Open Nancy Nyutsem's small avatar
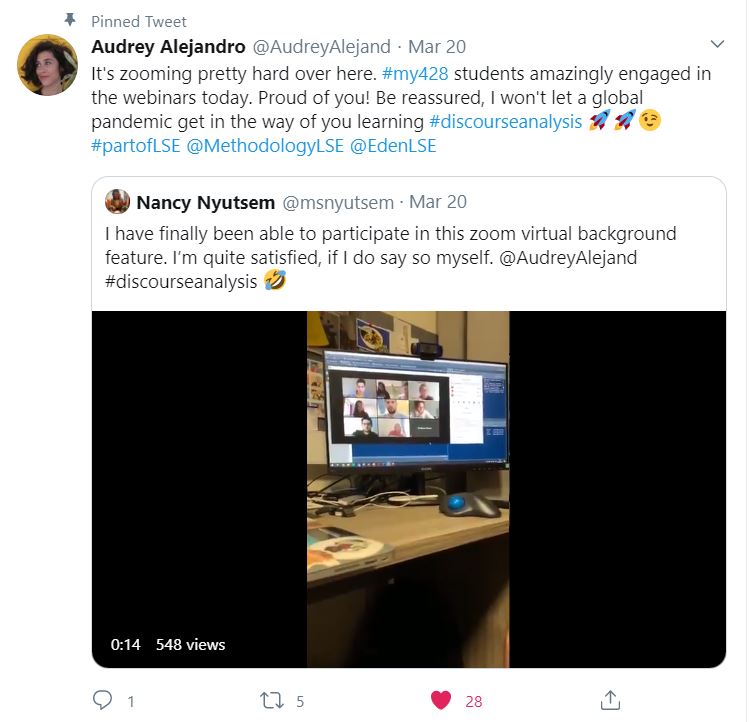This screenshot has width=752, height=722. pos(118,201)
